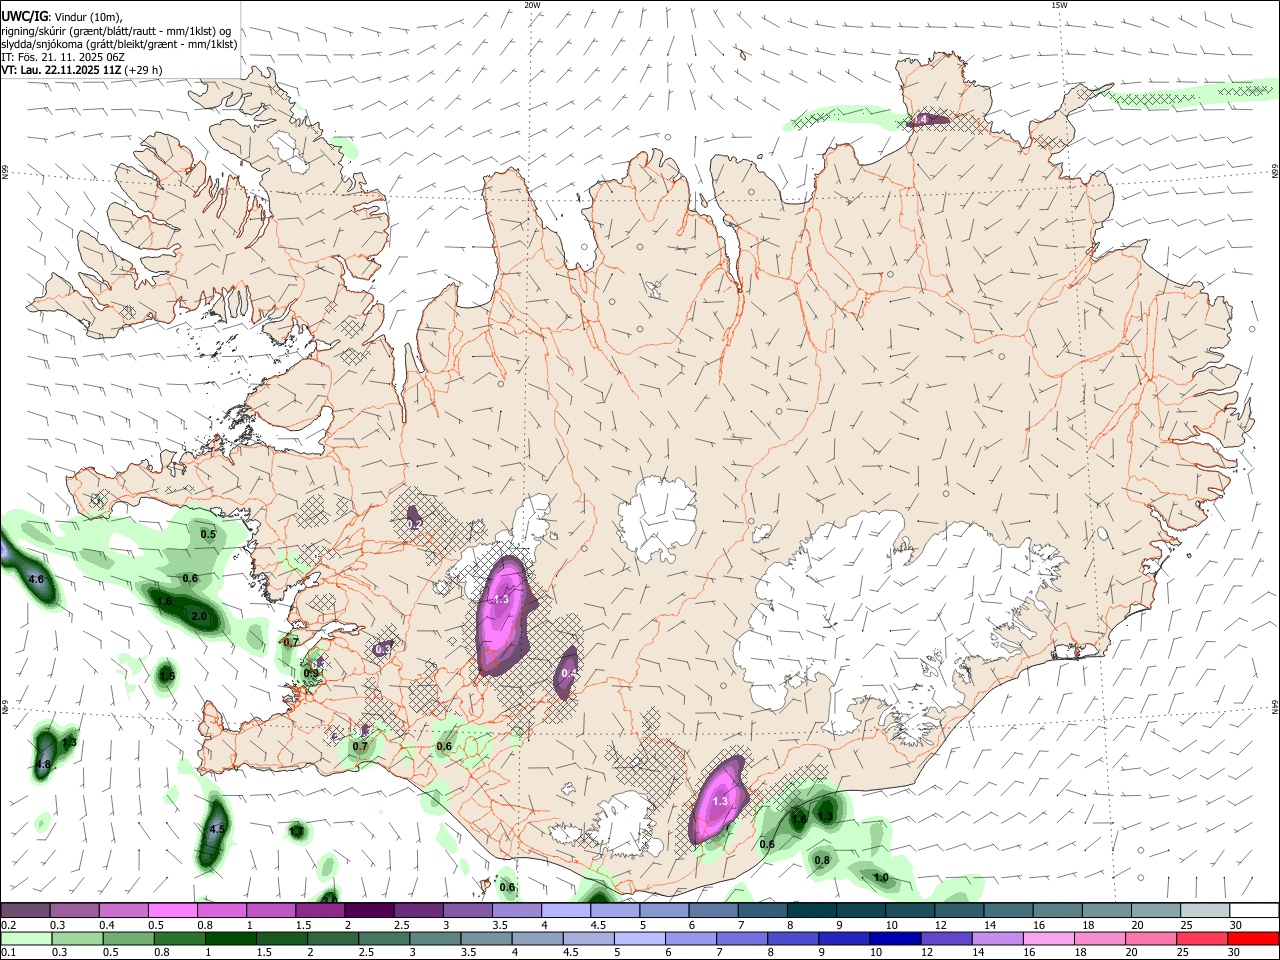The width and height of the screenshot is (1280, 960).
Task: Click the 0.5–0.8 bright pink swatch in upper legend row
Action: (172, 910)
